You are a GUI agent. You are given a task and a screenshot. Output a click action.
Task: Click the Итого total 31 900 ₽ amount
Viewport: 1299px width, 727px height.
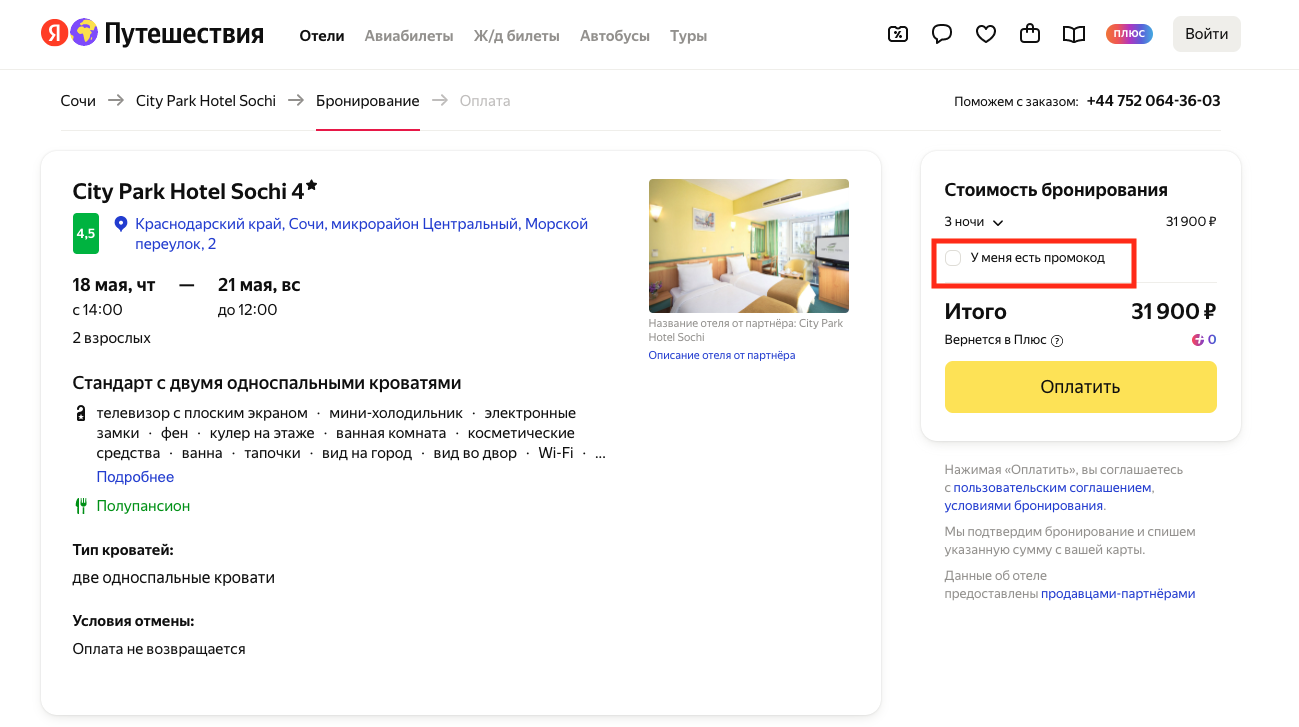click(x=1173, y=312)
